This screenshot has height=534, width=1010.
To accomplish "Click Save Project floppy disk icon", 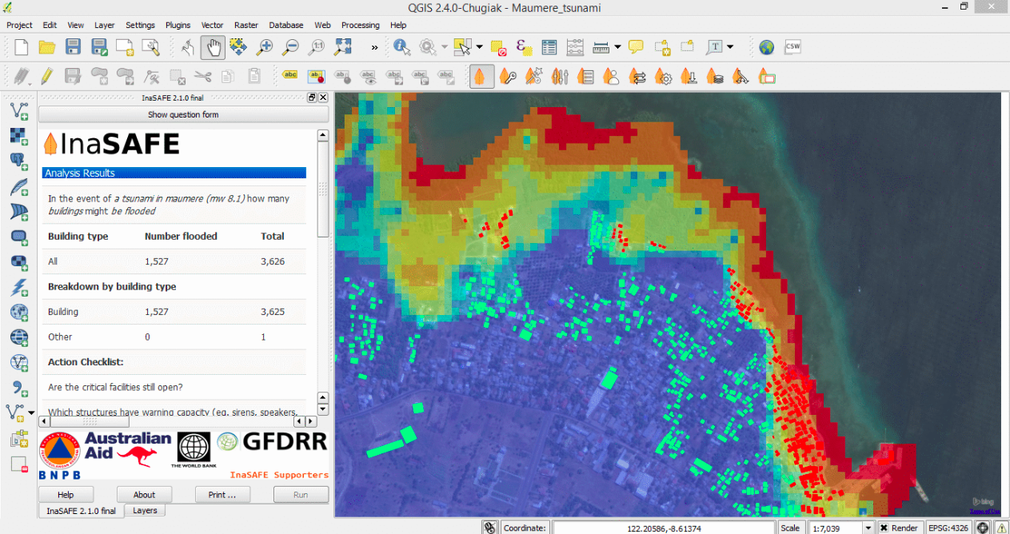I will pos(73,46).
